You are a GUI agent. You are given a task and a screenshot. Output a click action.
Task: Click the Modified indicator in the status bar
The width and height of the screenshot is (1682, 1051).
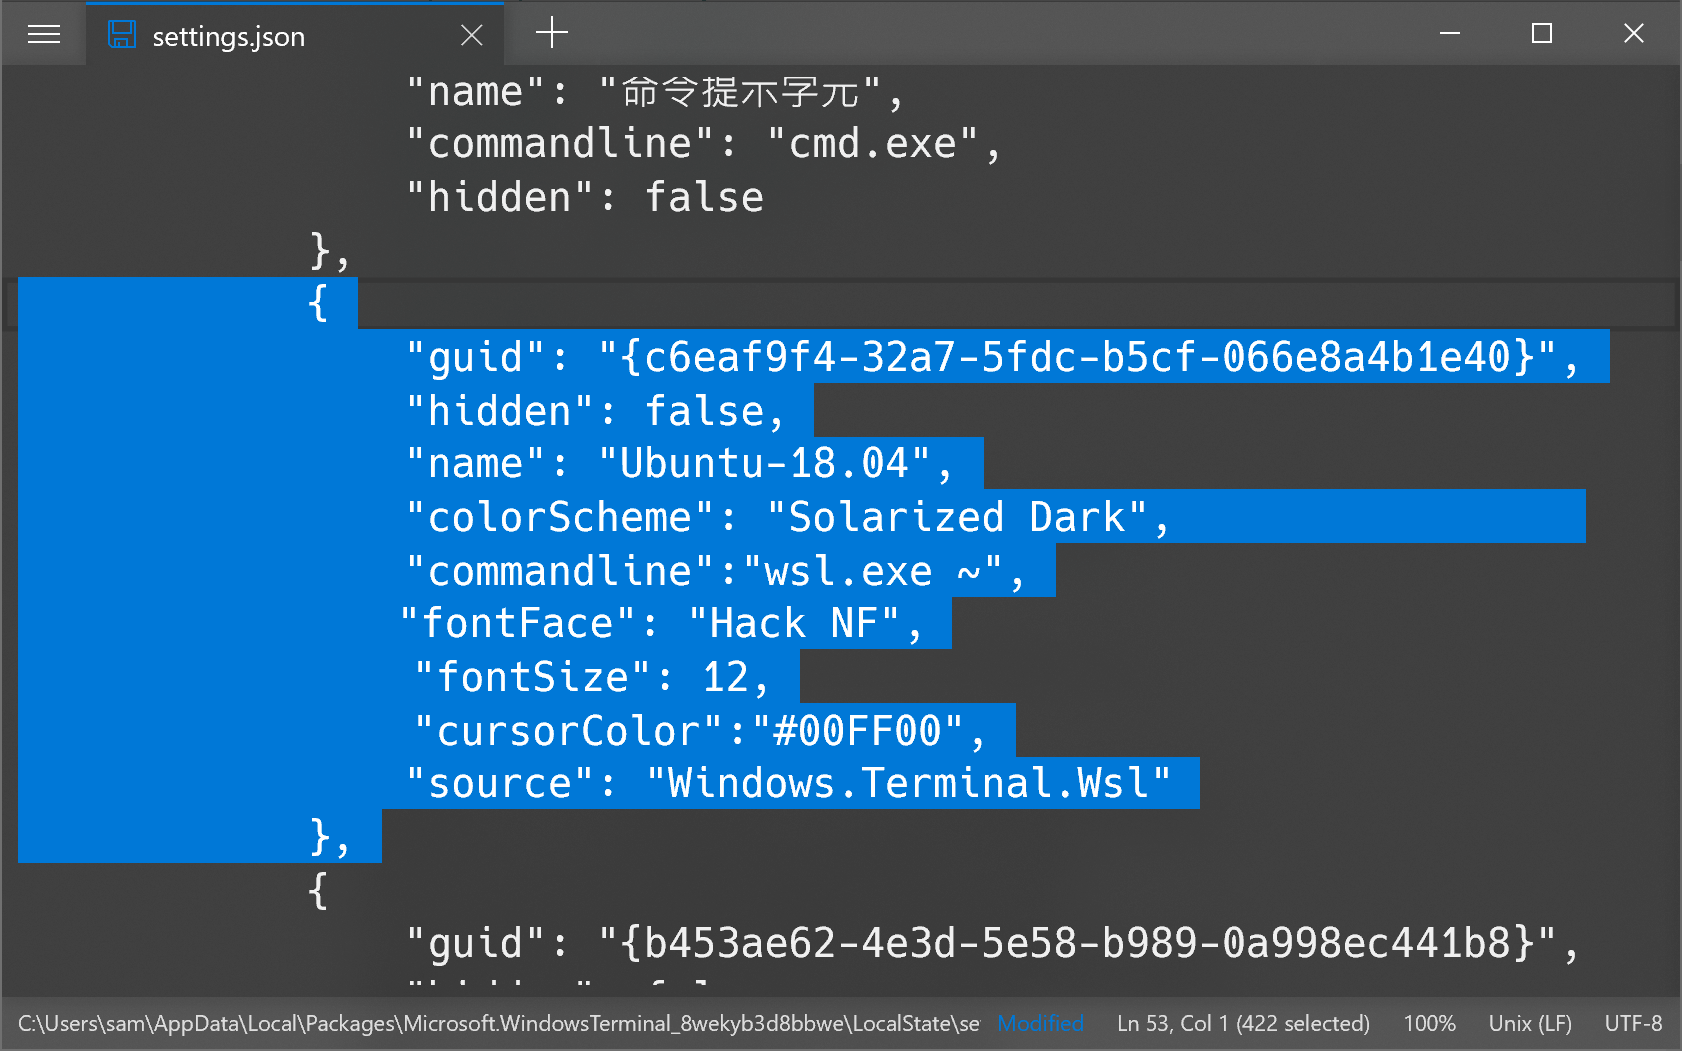(1041, 1023)
